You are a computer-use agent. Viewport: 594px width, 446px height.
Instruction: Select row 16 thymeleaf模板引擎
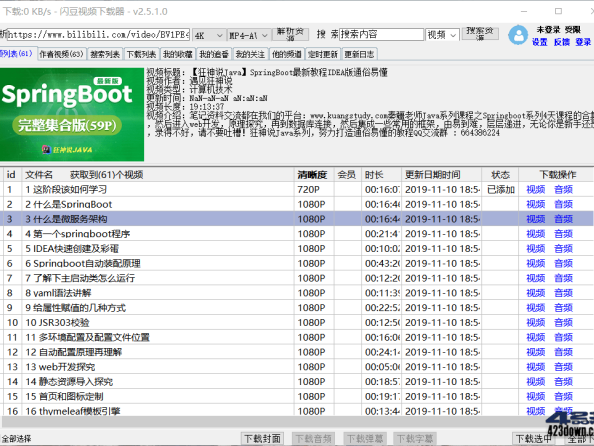[x=297, y=410]
